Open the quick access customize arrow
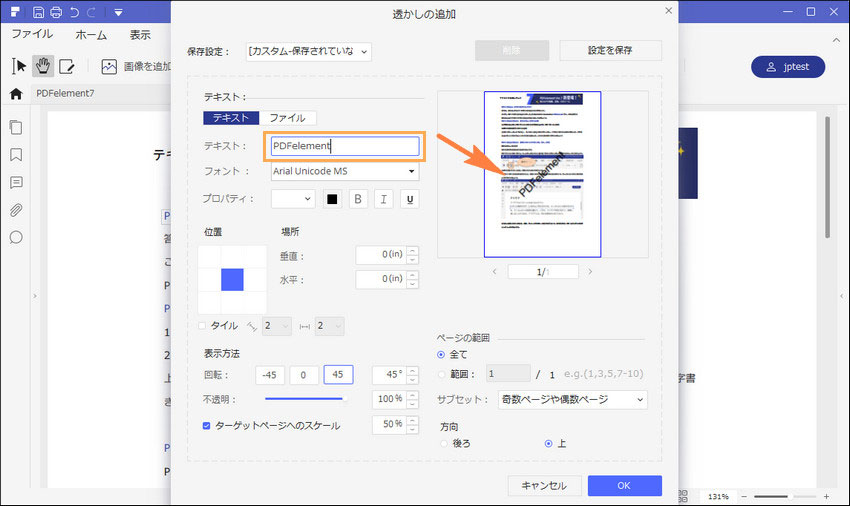This screenshot has height=506, width=850. [x=118, y=12]
